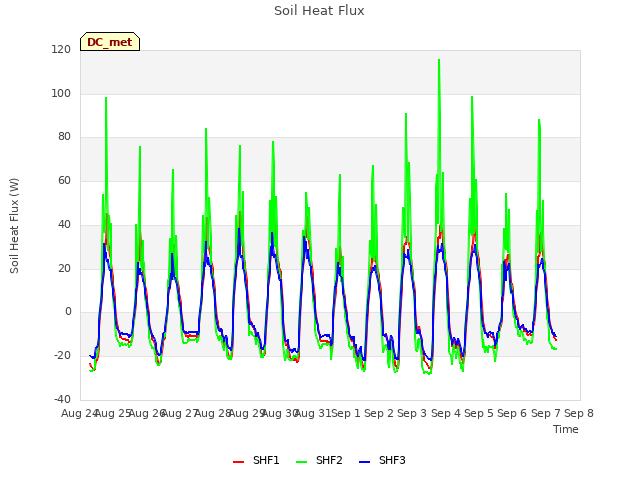Screen dimensions: 640x480
Task: Click the 0 y-axis tick label
Action: click(x=68, y=312)
